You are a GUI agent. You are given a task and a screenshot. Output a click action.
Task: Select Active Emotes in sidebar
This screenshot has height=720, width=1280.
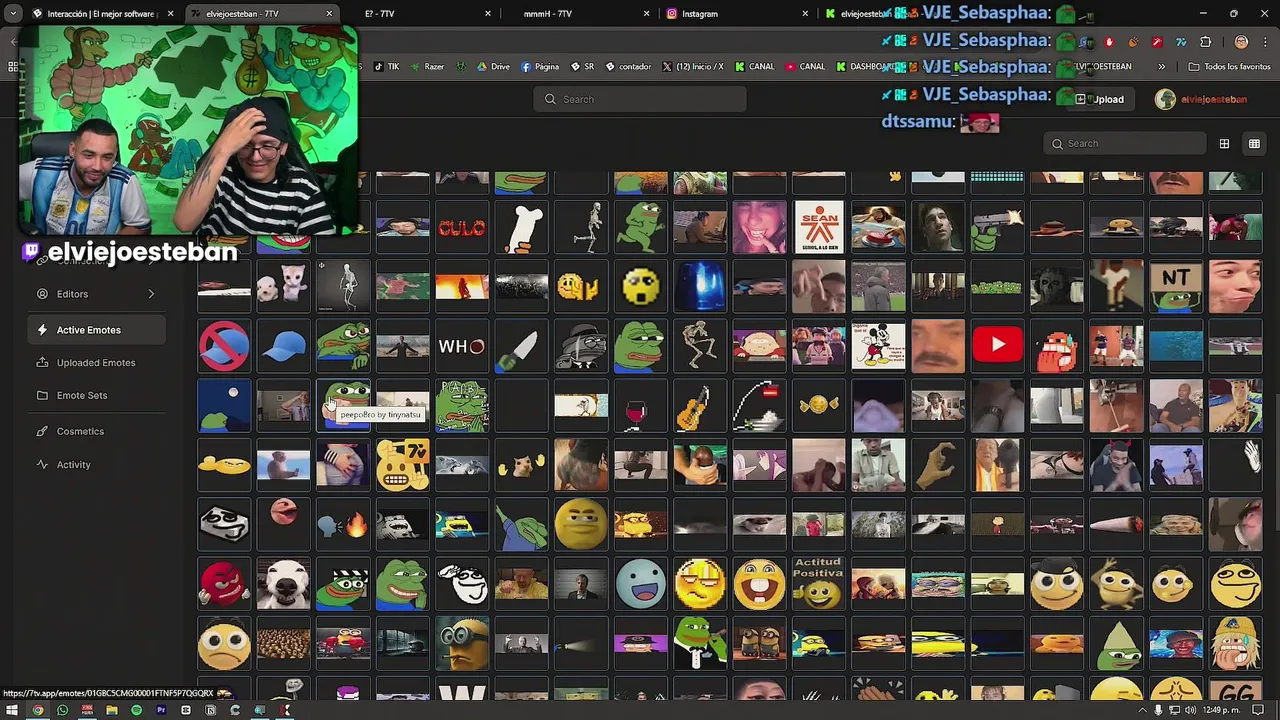(x=96, y=330)
